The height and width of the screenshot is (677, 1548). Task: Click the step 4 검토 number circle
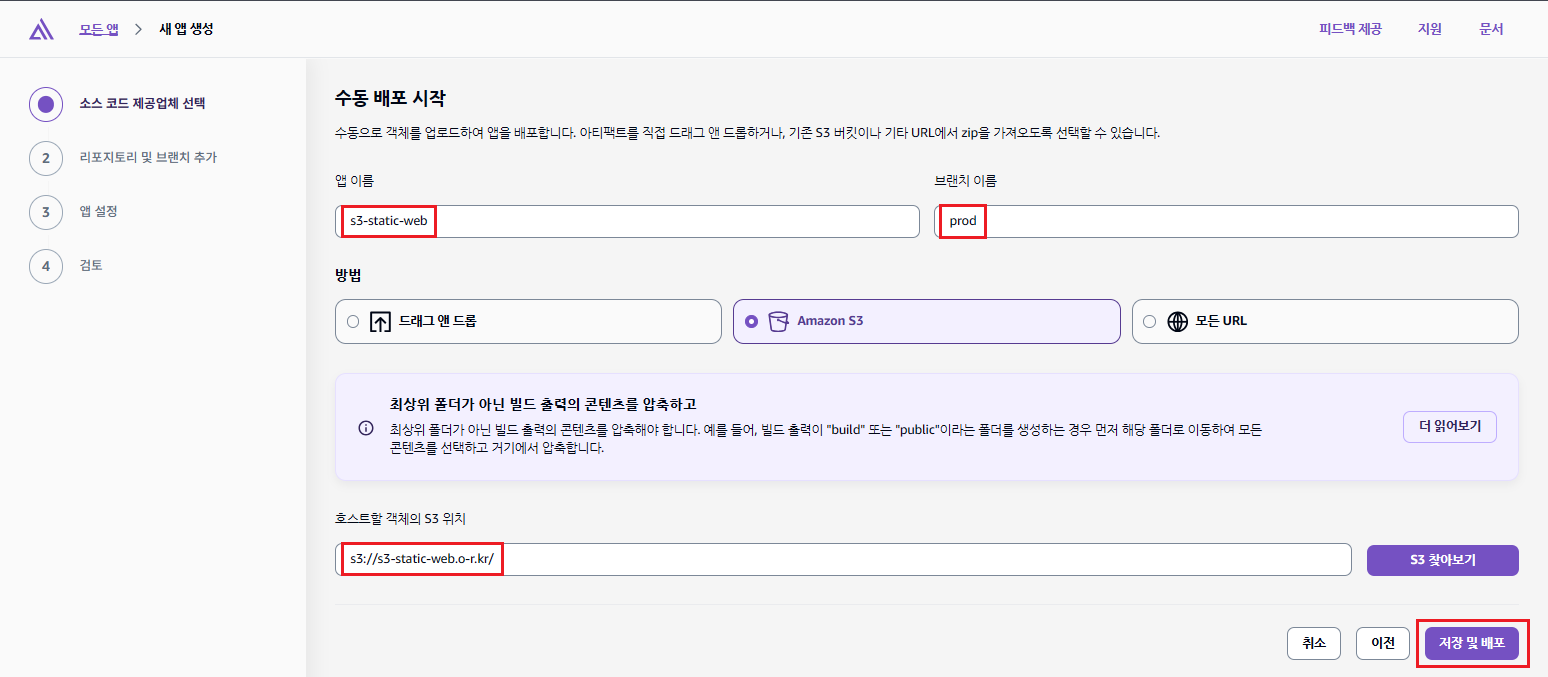[46, 266]
